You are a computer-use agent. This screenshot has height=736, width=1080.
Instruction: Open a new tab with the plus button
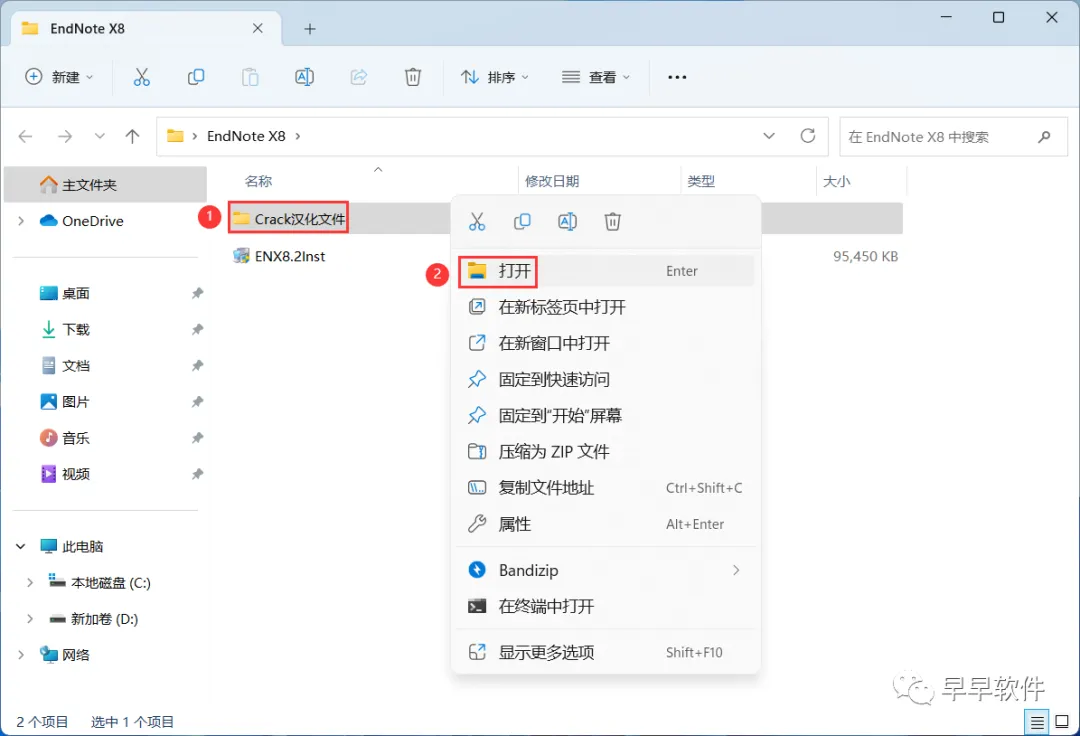[310, 29]
